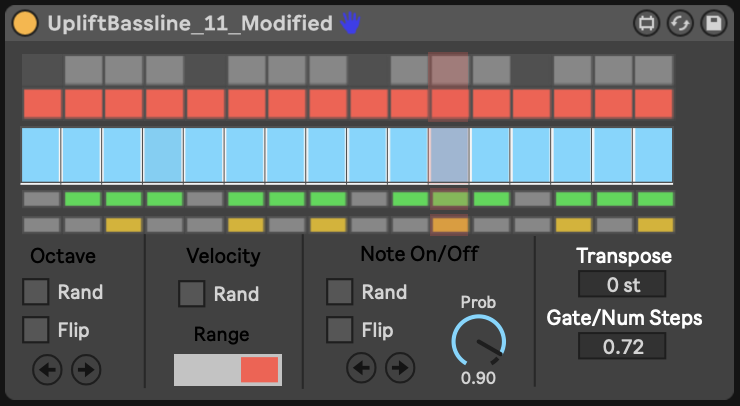Toggle the Note On/Off Rand checkbox
740x406 pixels.
pyautogui.click(x=341, y=292)
